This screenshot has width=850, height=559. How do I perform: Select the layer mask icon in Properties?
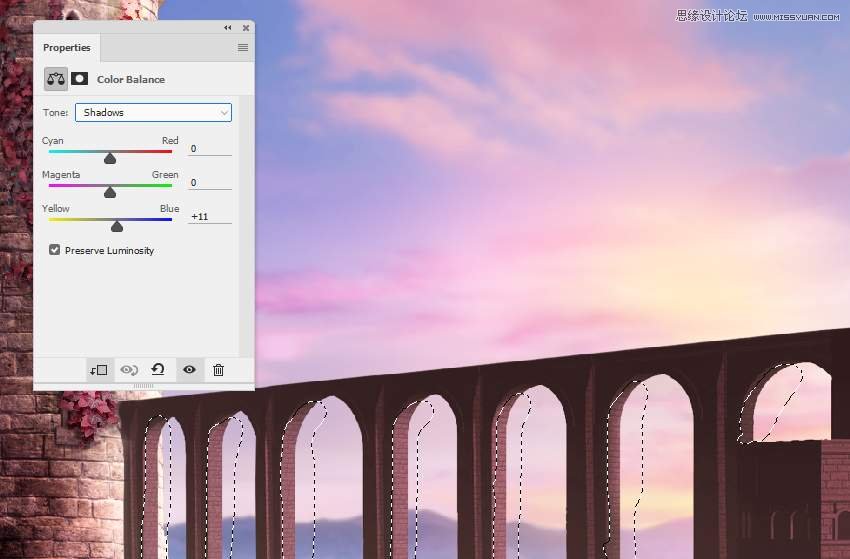tap(80, 79)
